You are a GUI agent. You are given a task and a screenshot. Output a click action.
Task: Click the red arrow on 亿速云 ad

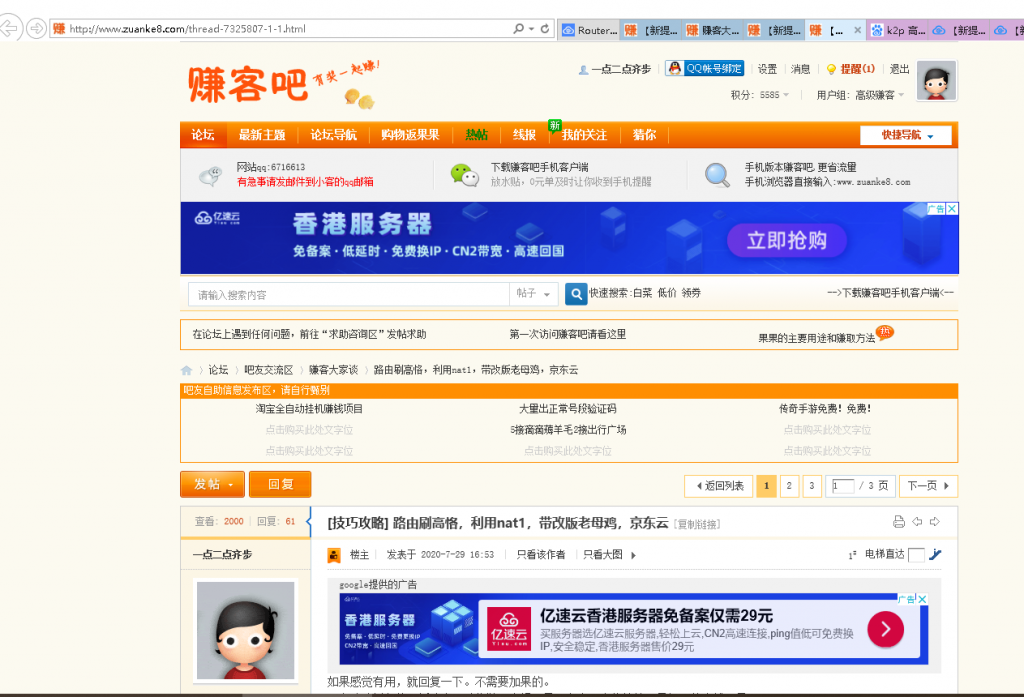pos(886,629)
